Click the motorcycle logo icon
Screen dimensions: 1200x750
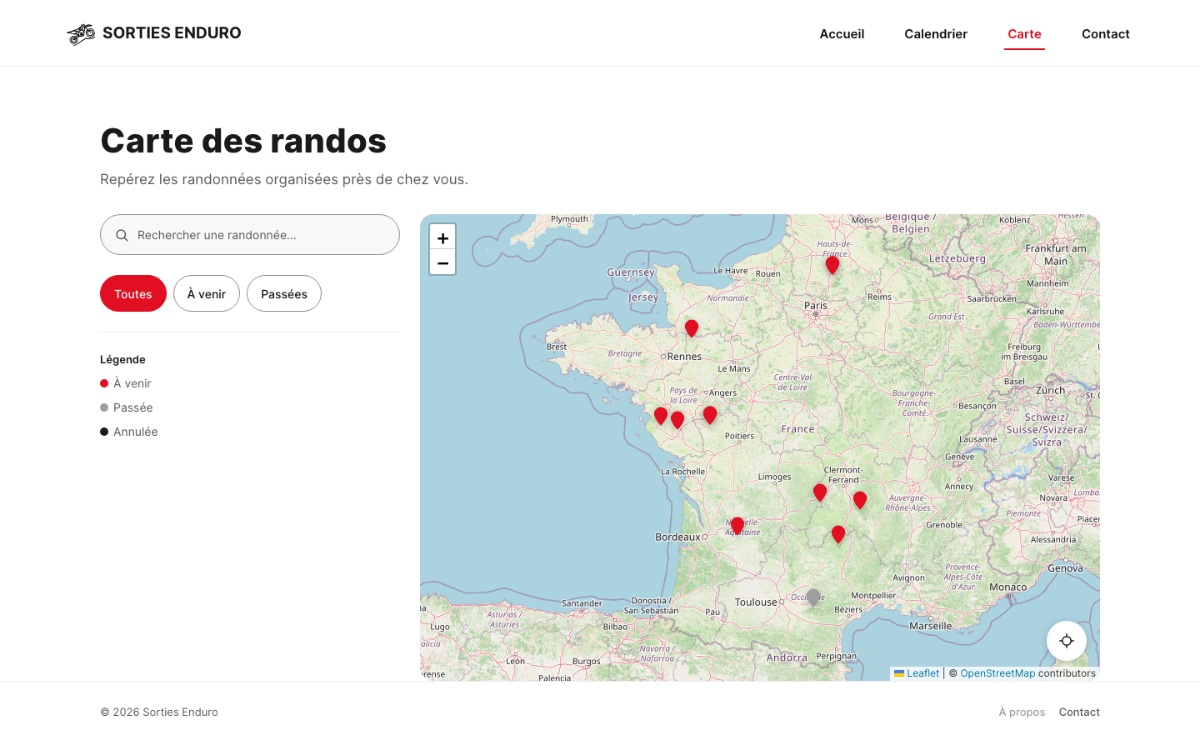[81, 34]
